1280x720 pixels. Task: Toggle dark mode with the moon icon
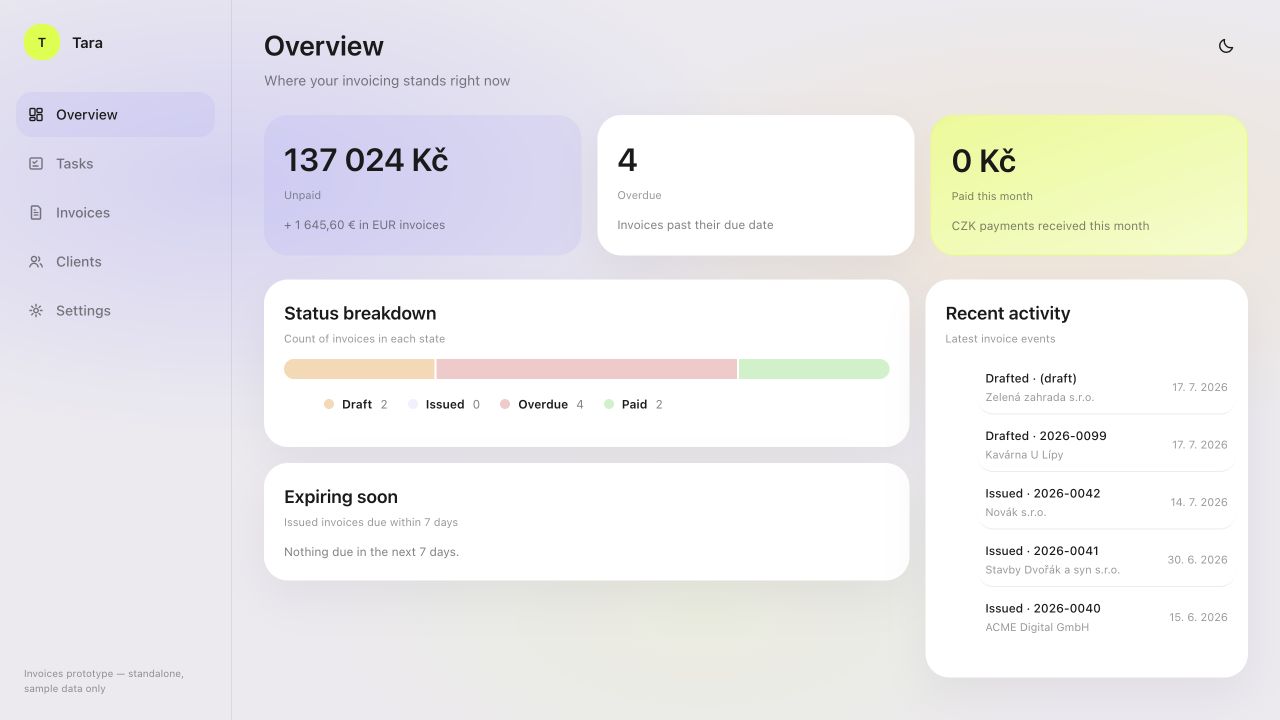click(x=1226, y=46)
